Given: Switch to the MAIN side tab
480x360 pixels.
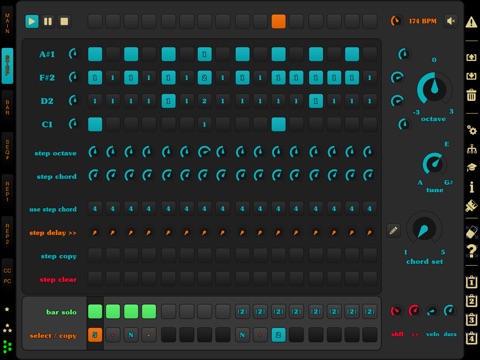Looking at the screenshot, I should pos(7,23).
